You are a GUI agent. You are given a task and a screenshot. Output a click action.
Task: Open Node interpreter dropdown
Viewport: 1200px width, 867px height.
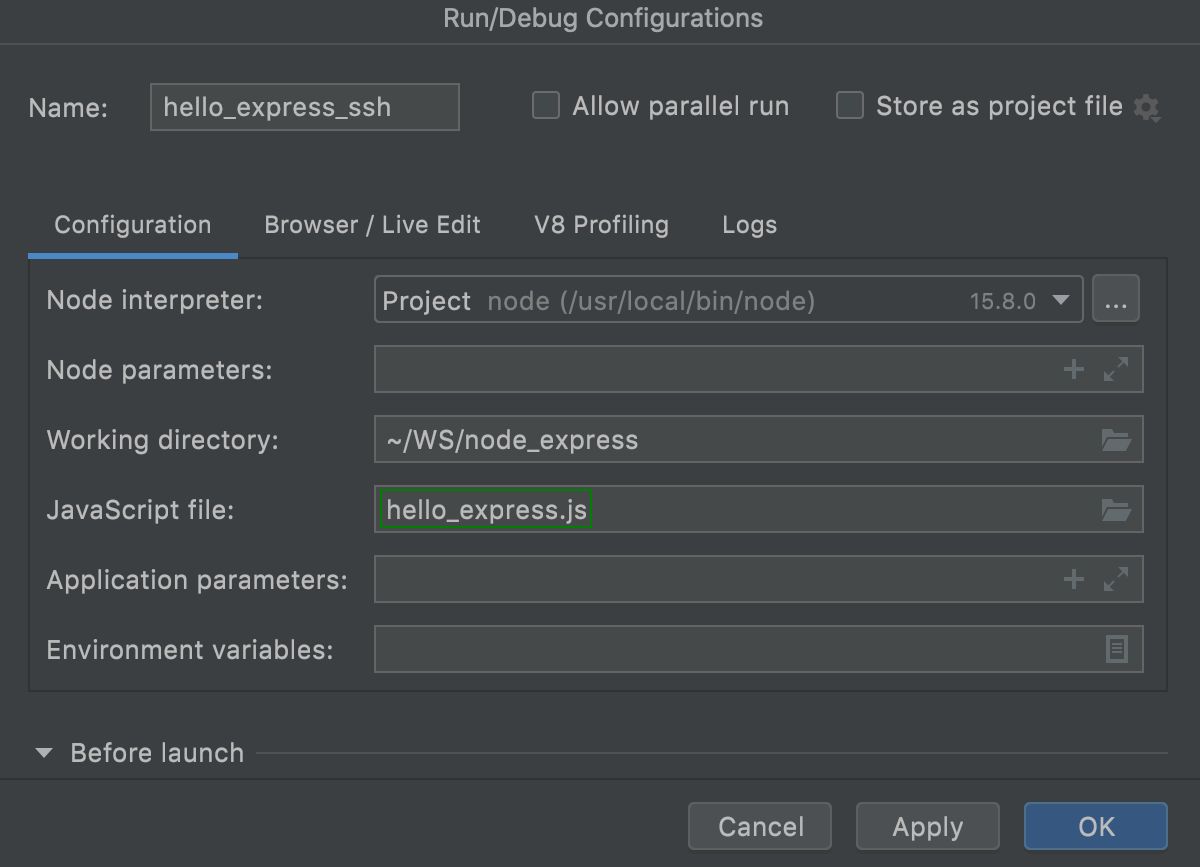click(1061, 300)
